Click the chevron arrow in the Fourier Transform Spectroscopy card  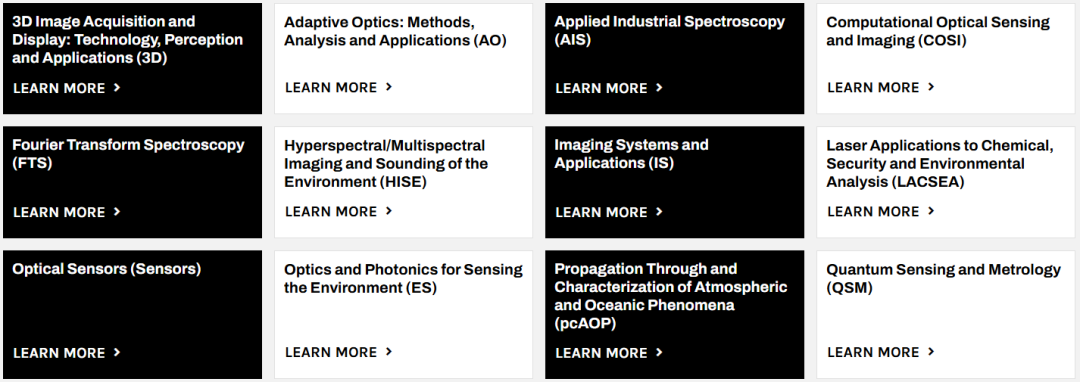pyautogui.click(x=117, y=211)
